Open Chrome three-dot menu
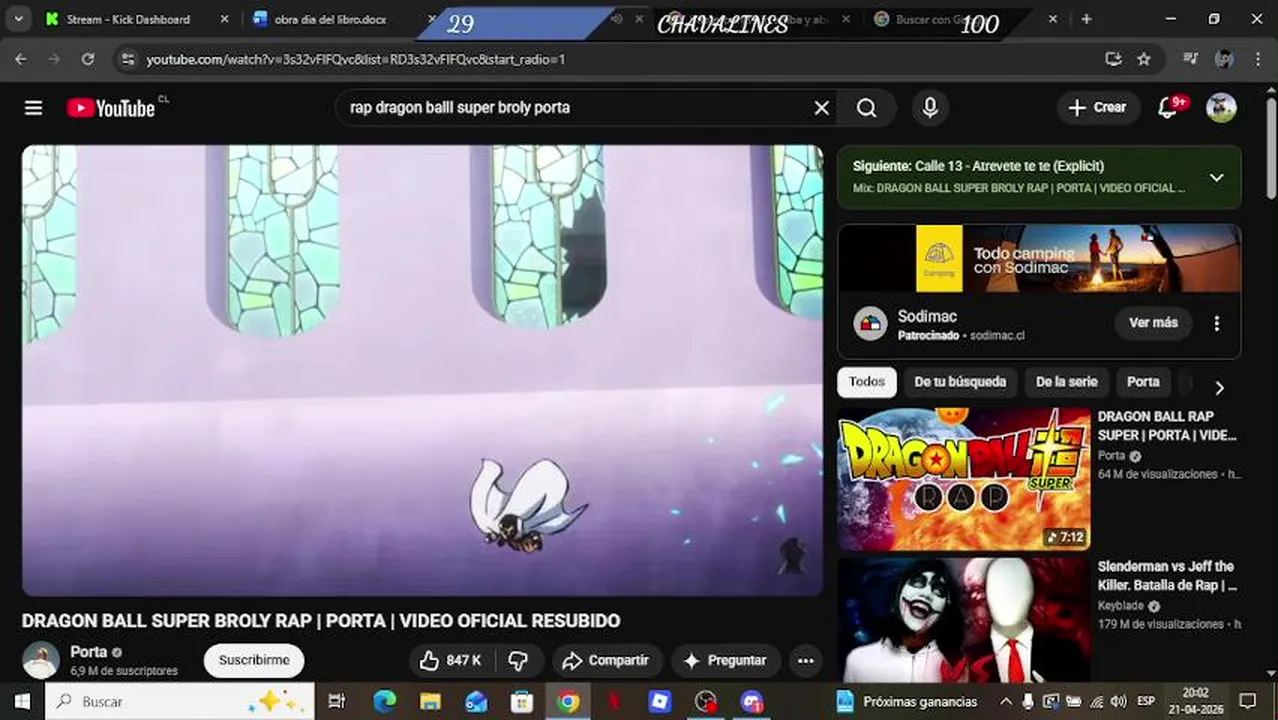This screenshot has width=1278, height=720. [x=1257, y=59]
